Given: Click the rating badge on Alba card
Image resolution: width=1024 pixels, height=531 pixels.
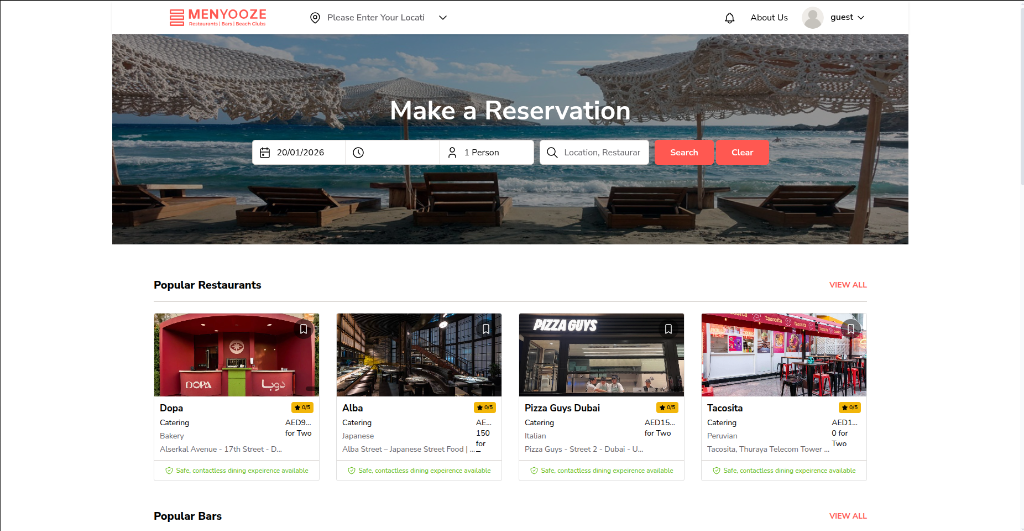Looking at the screenshot, I should tap(485, 408).
